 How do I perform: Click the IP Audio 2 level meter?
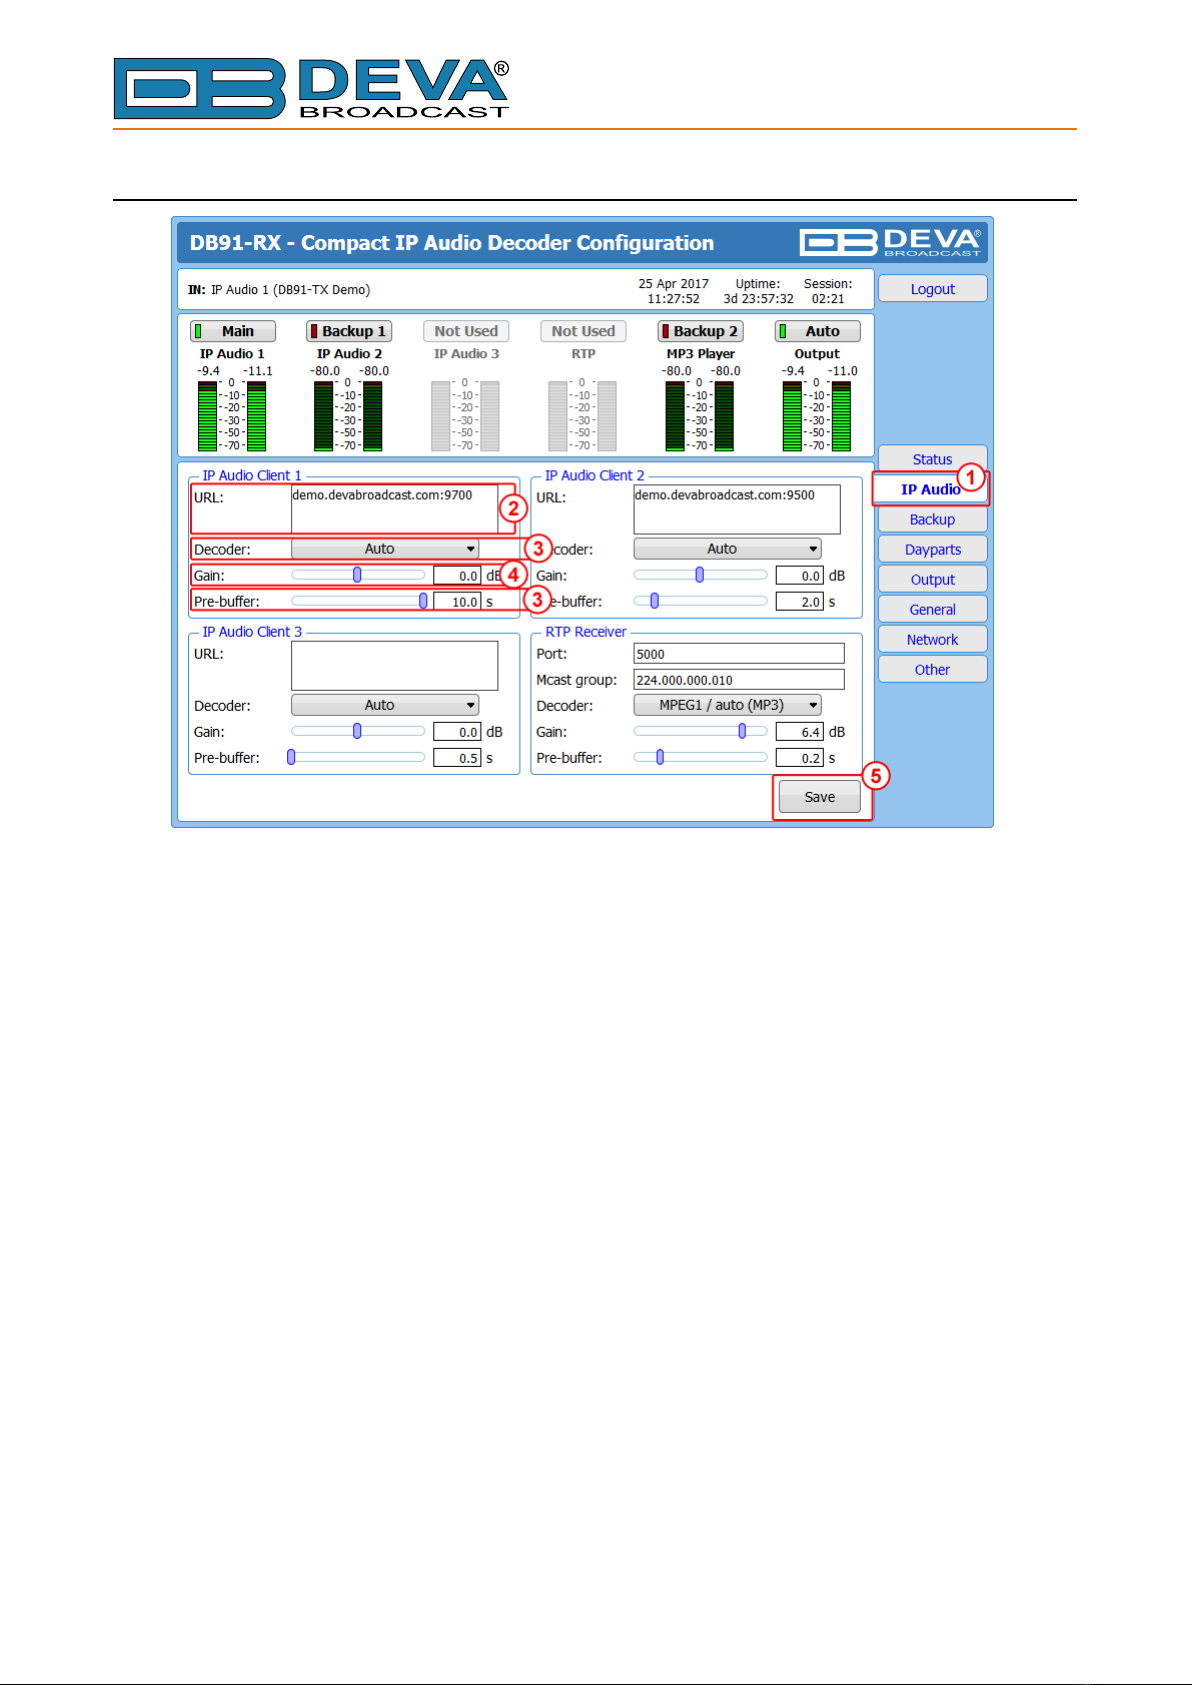pos(348,416)
